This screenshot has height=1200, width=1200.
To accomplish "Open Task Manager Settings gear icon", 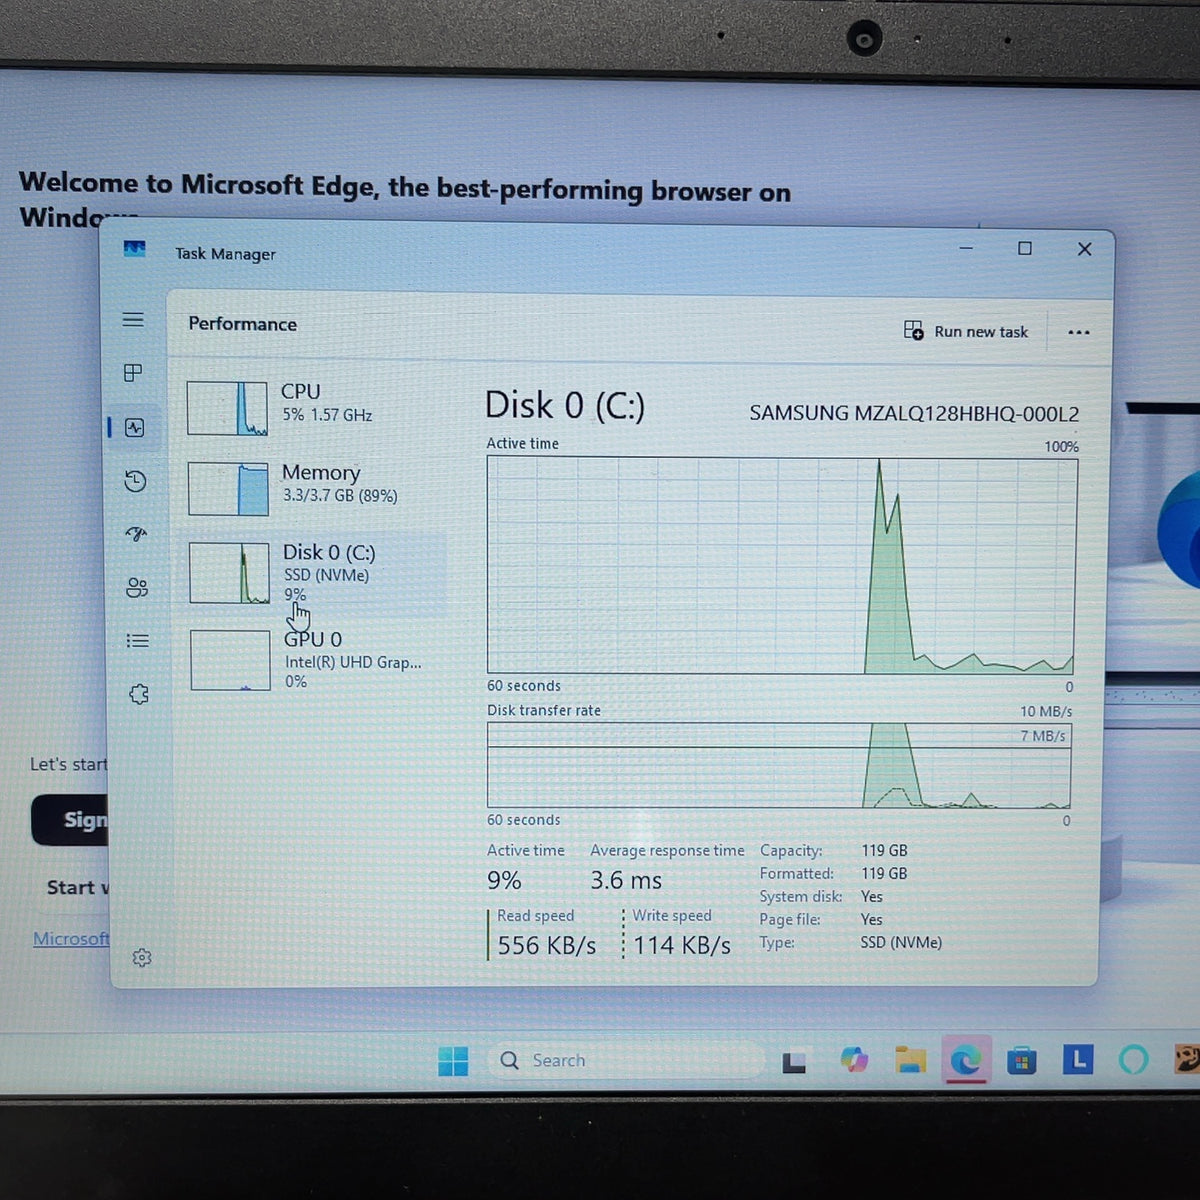I will coord(142,958).
